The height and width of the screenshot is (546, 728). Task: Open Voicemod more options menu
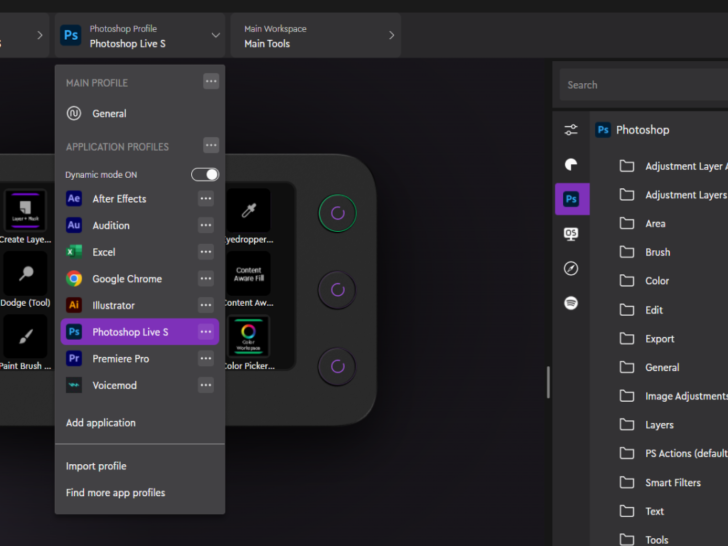206,385
